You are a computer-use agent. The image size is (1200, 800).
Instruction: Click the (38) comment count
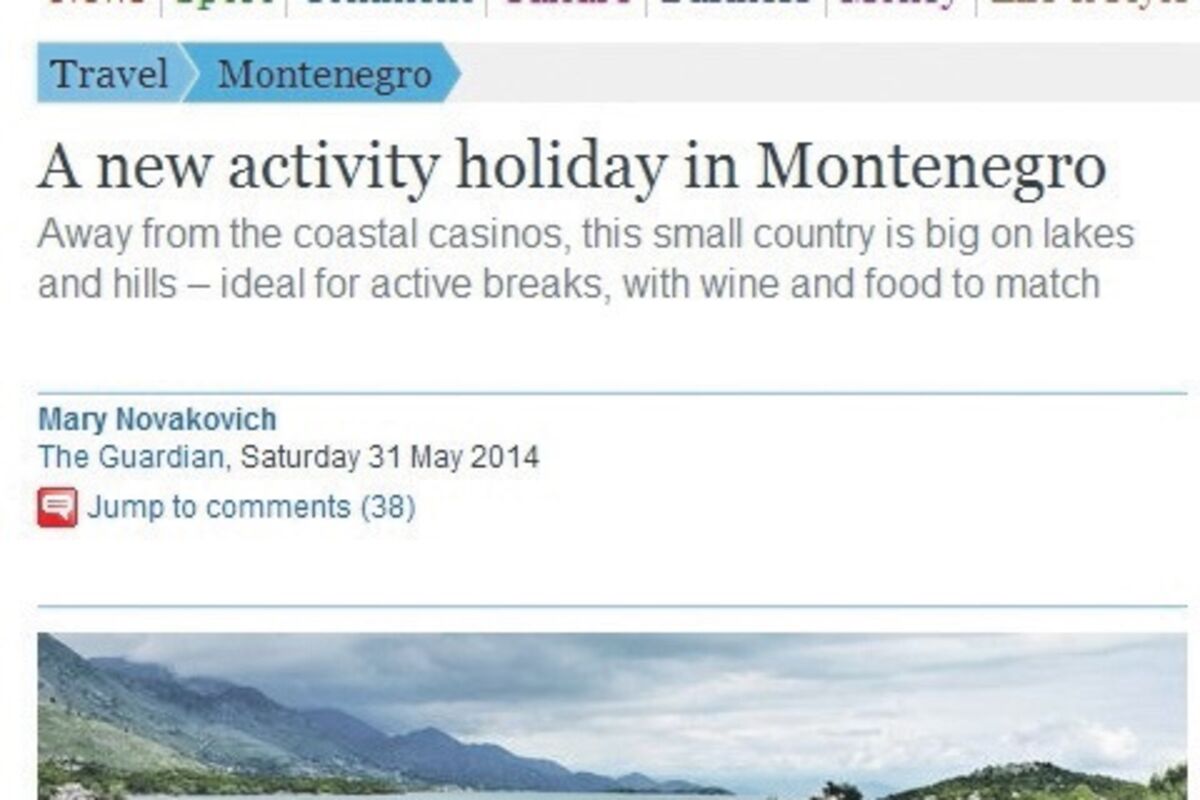point(387,507)
